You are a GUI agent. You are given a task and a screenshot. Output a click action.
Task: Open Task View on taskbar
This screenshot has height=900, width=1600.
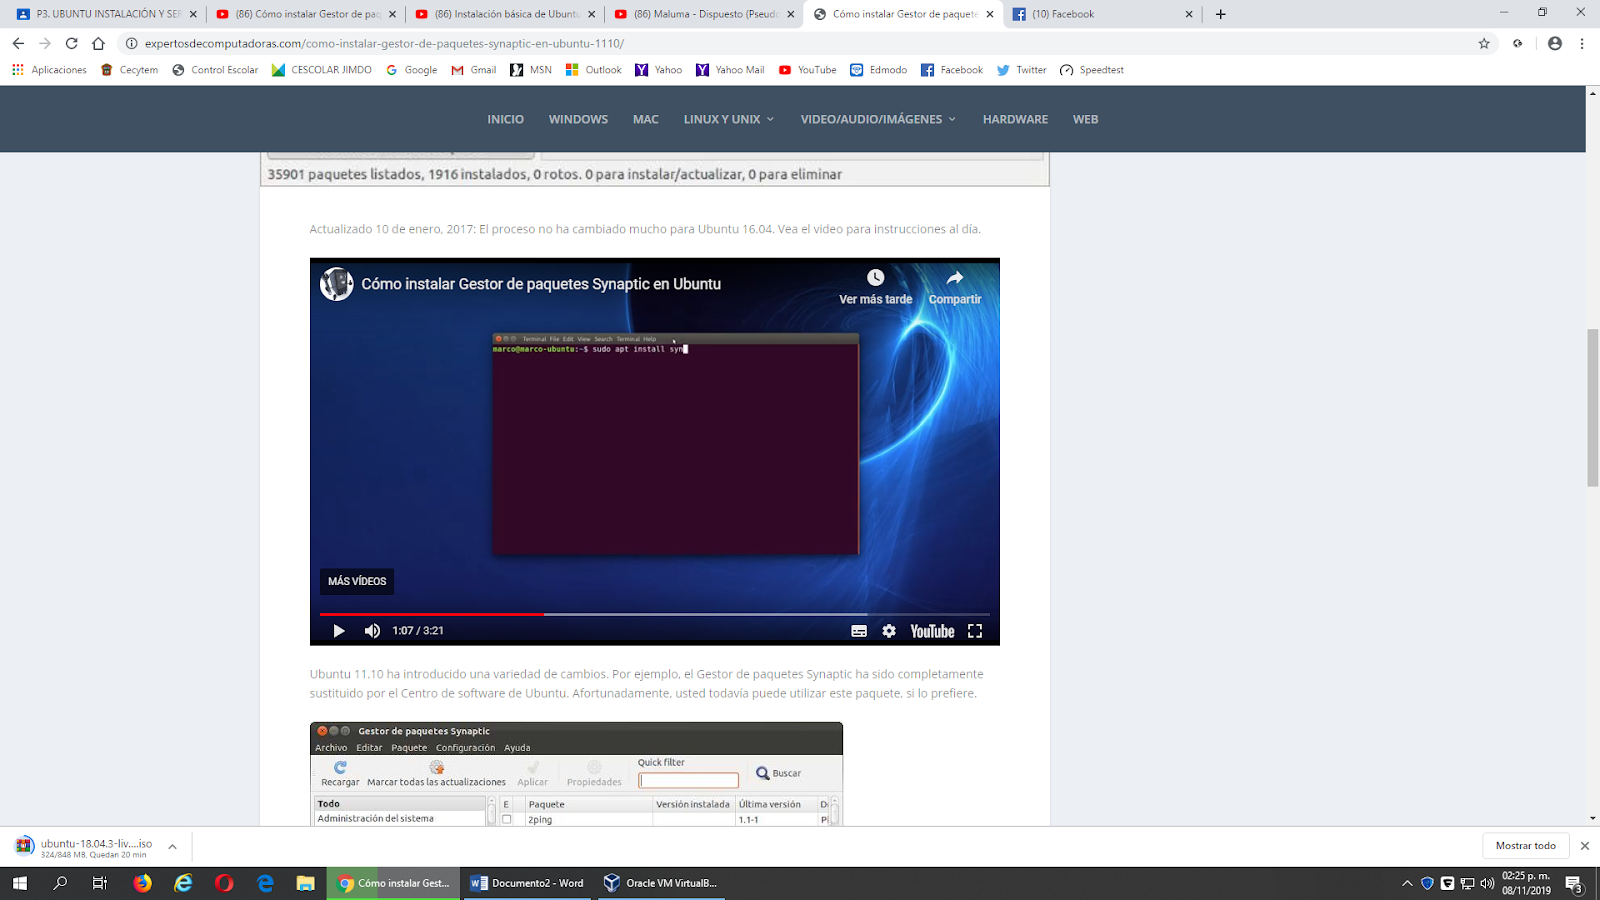[x=100, y=883]
